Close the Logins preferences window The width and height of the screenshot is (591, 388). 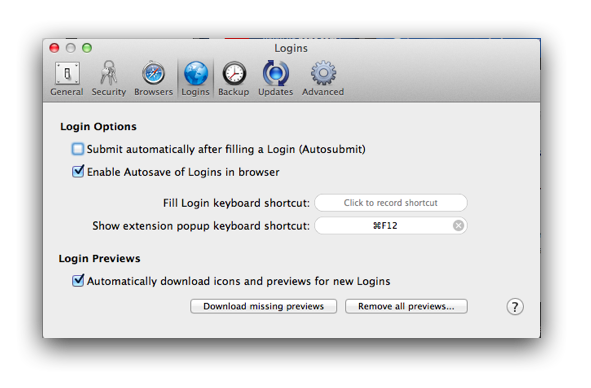point(54,48)
